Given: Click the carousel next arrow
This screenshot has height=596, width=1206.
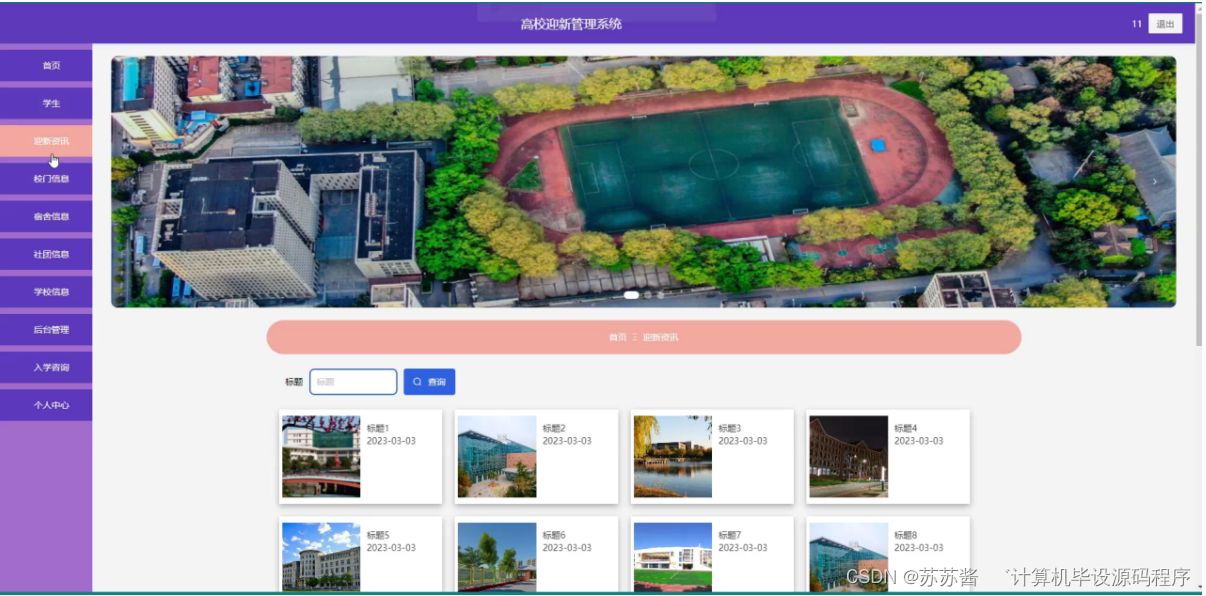Looking at the screenshot, I should pos(1155,181).
